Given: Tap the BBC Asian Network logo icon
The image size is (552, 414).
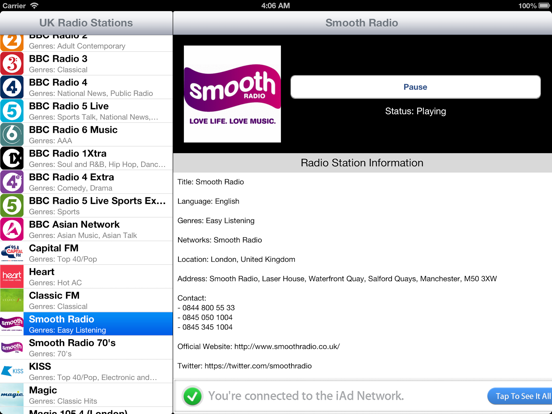Looking at the screenshot, I should 12,229.
